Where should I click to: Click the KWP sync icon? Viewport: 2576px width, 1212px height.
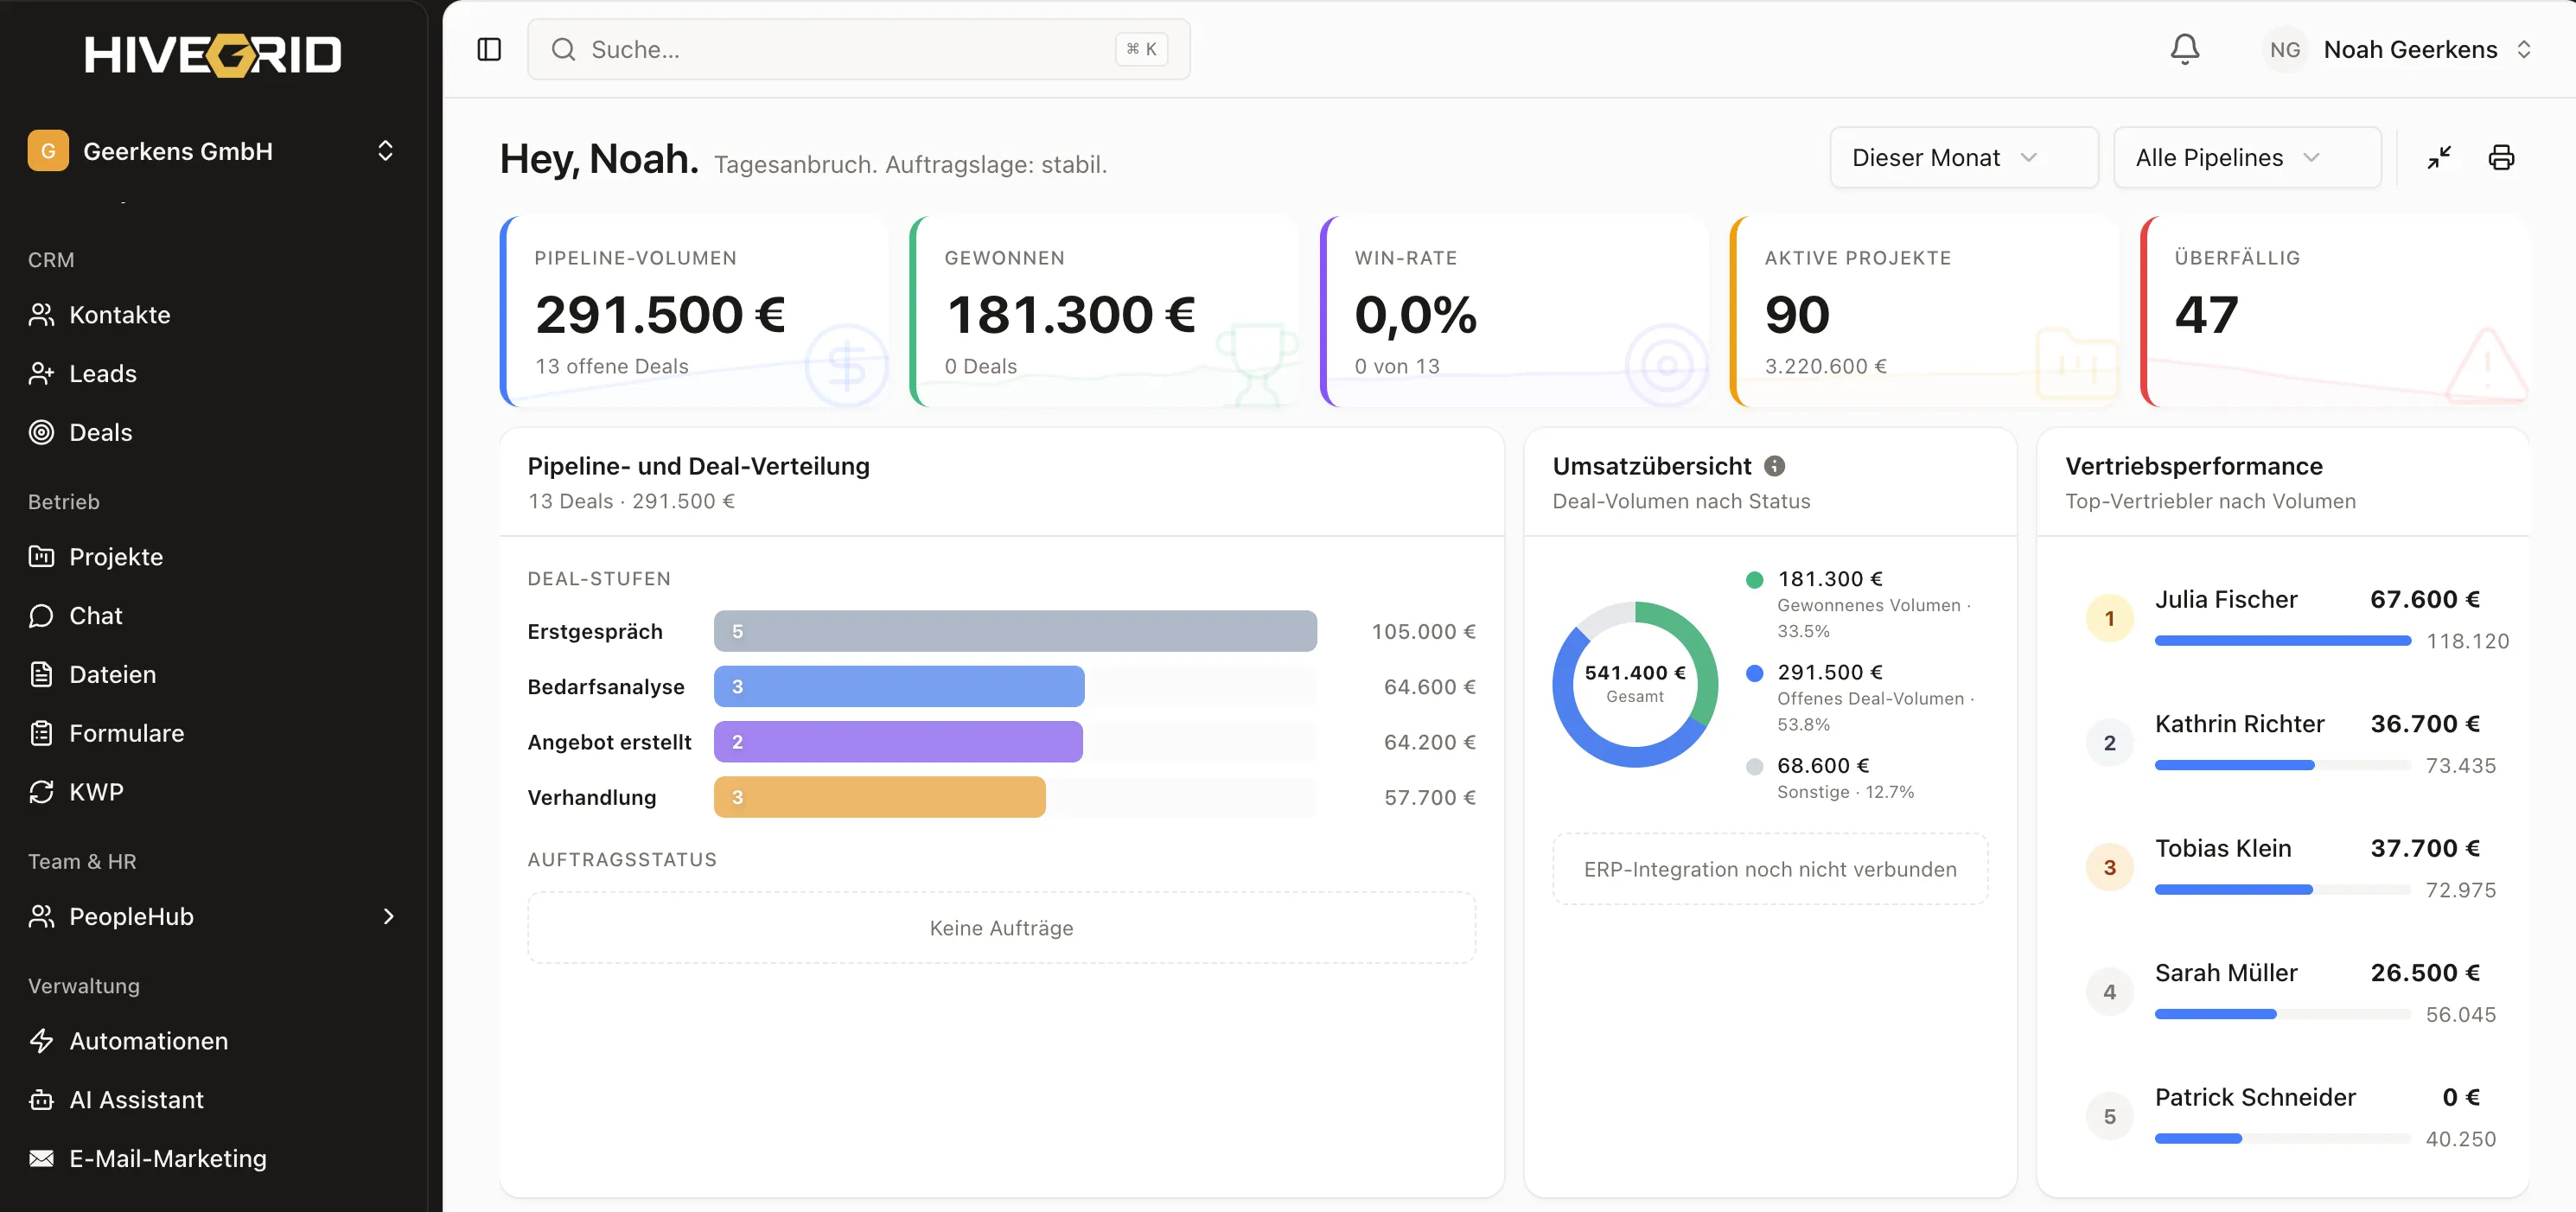[x=41, y=792]
